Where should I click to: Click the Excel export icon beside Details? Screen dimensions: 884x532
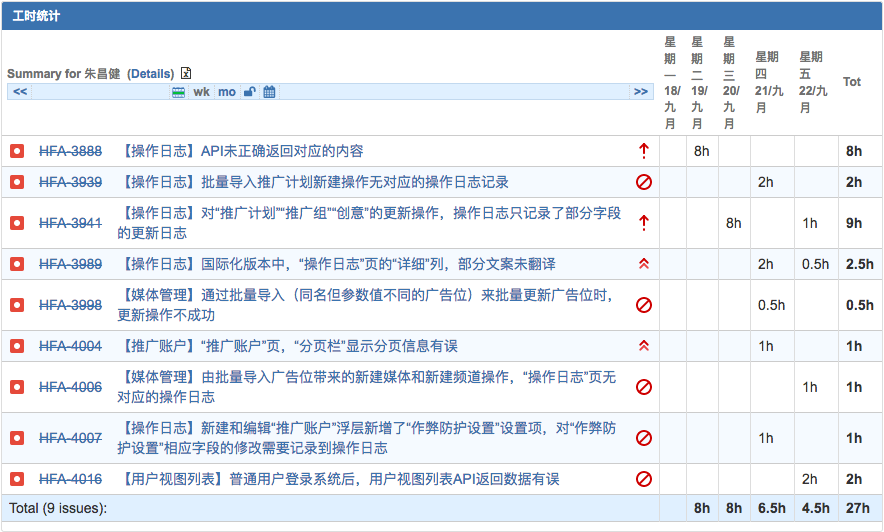(186, 73)
